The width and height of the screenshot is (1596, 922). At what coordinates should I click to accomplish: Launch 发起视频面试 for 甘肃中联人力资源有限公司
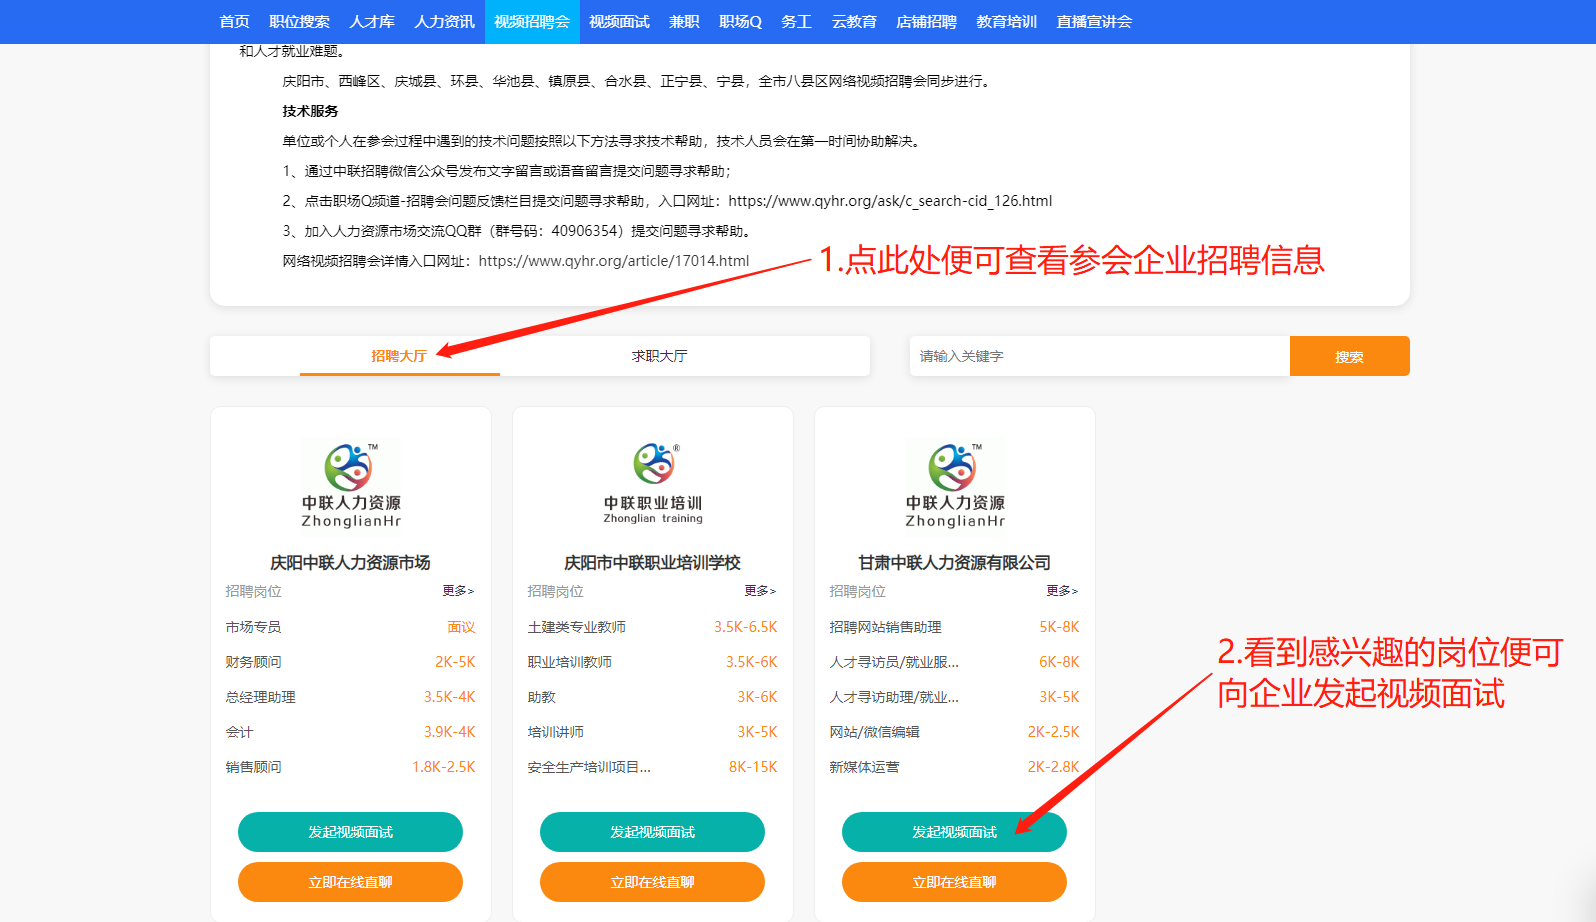point(954,832)
